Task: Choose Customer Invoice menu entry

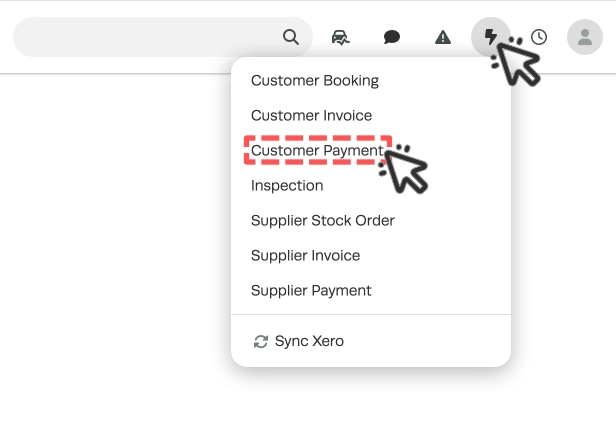Action: (x=311, y=115)
